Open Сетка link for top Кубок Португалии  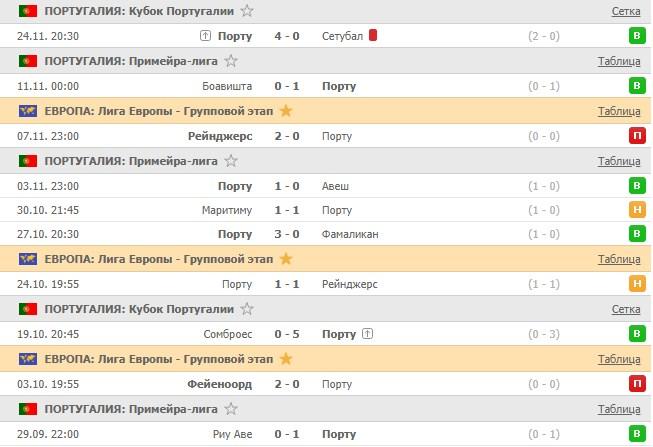[x=626, y=11]
